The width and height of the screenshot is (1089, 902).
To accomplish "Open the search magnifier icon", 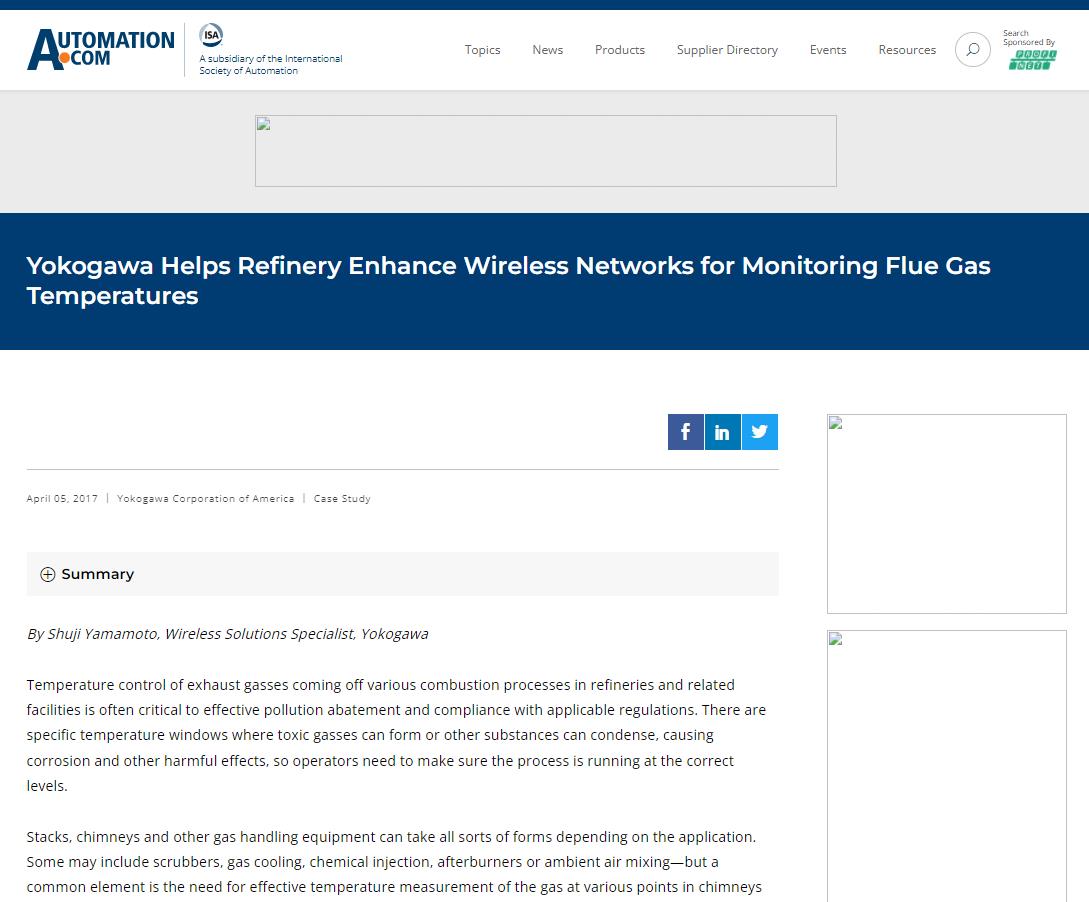I will (x=972, y=49).
